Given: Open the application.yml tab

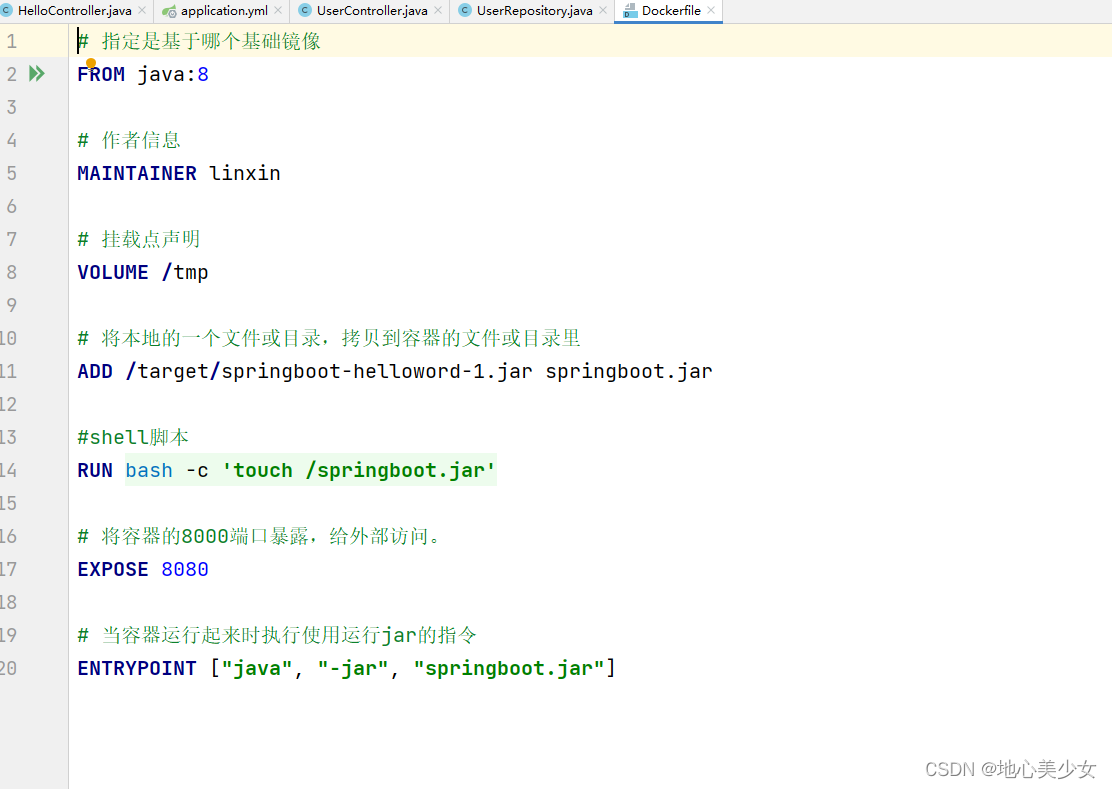Looking at the screenshot, I should pyautogui.click(x=224, y=11).
